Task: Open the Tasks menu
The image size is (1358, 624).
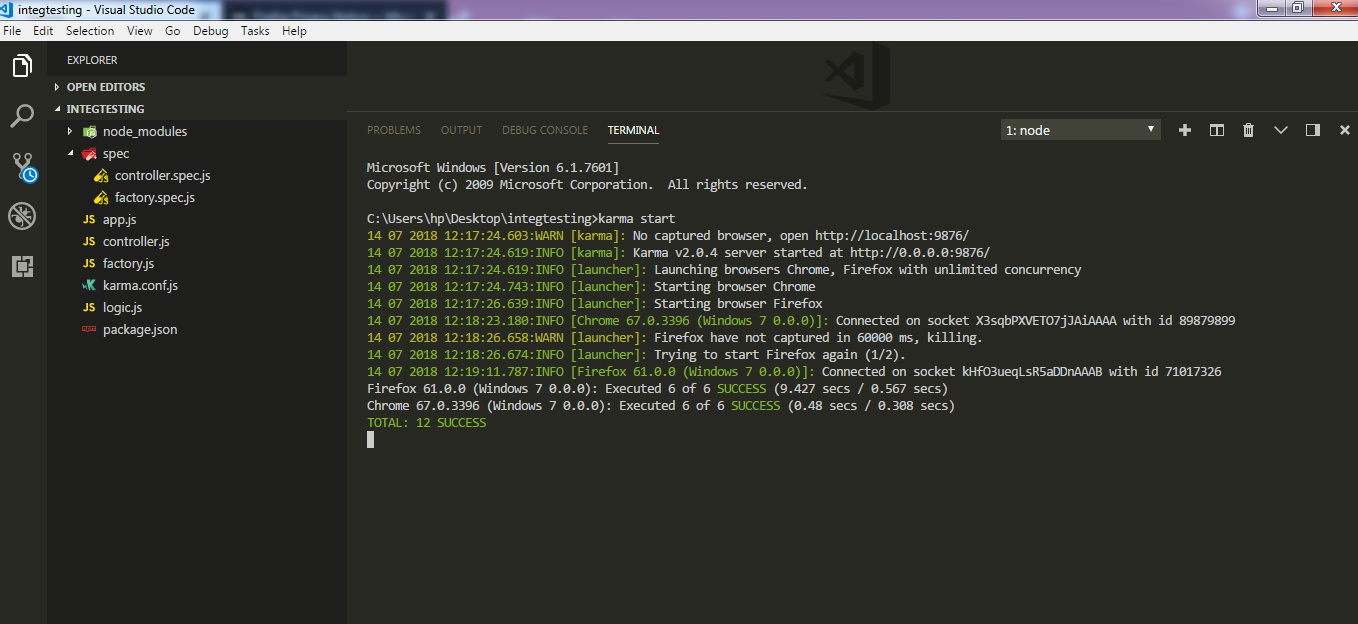Action: point(255,31)
